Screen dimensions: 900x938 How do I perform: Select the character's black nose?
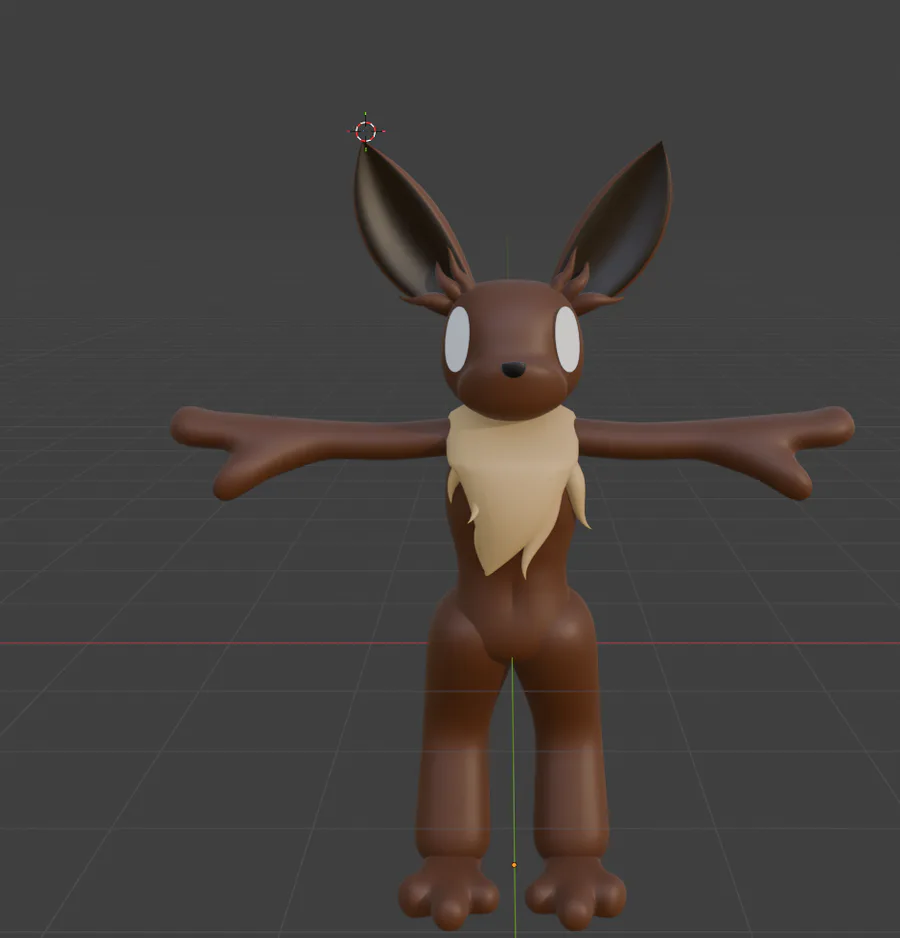pos(513,370)
